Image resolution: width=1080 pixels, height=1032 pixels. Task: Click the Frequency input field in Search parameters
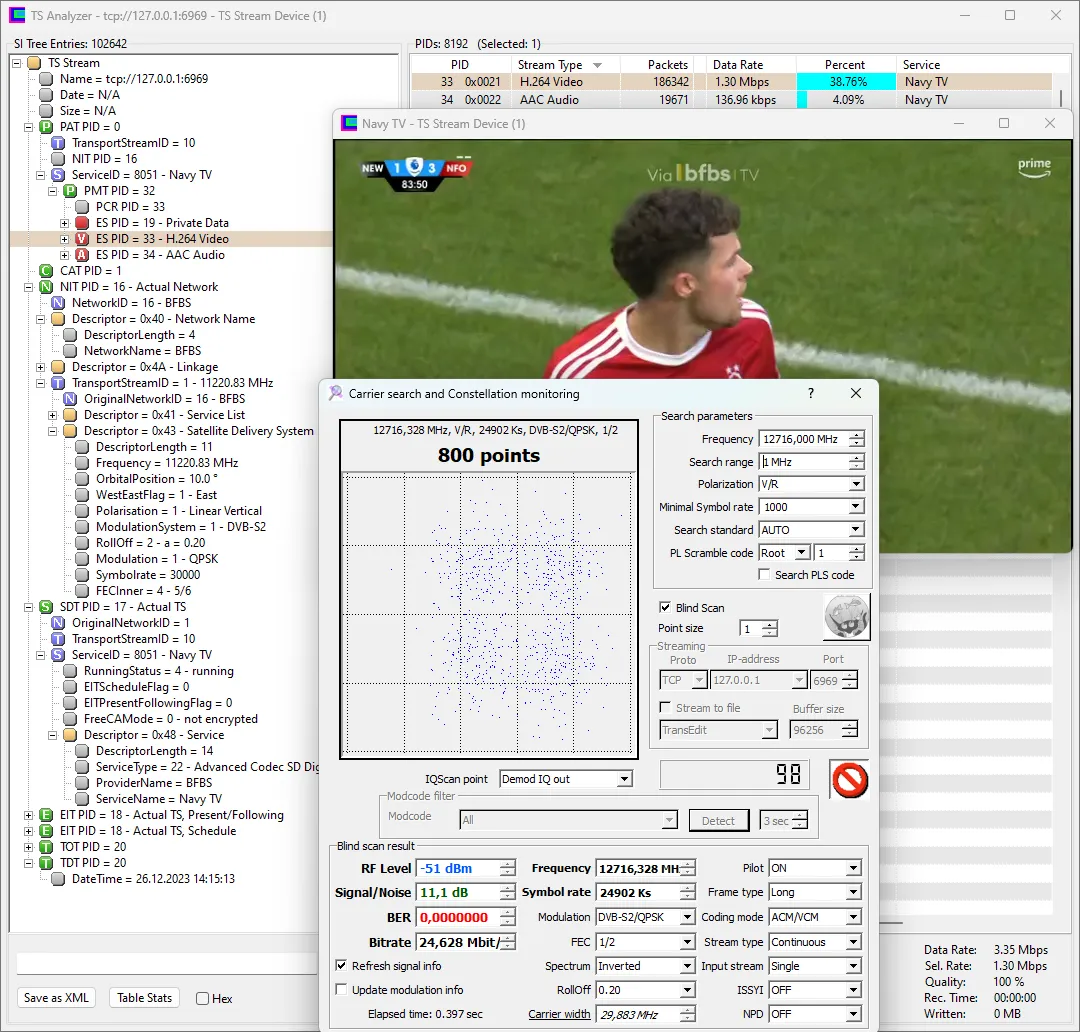click(802, 439)
